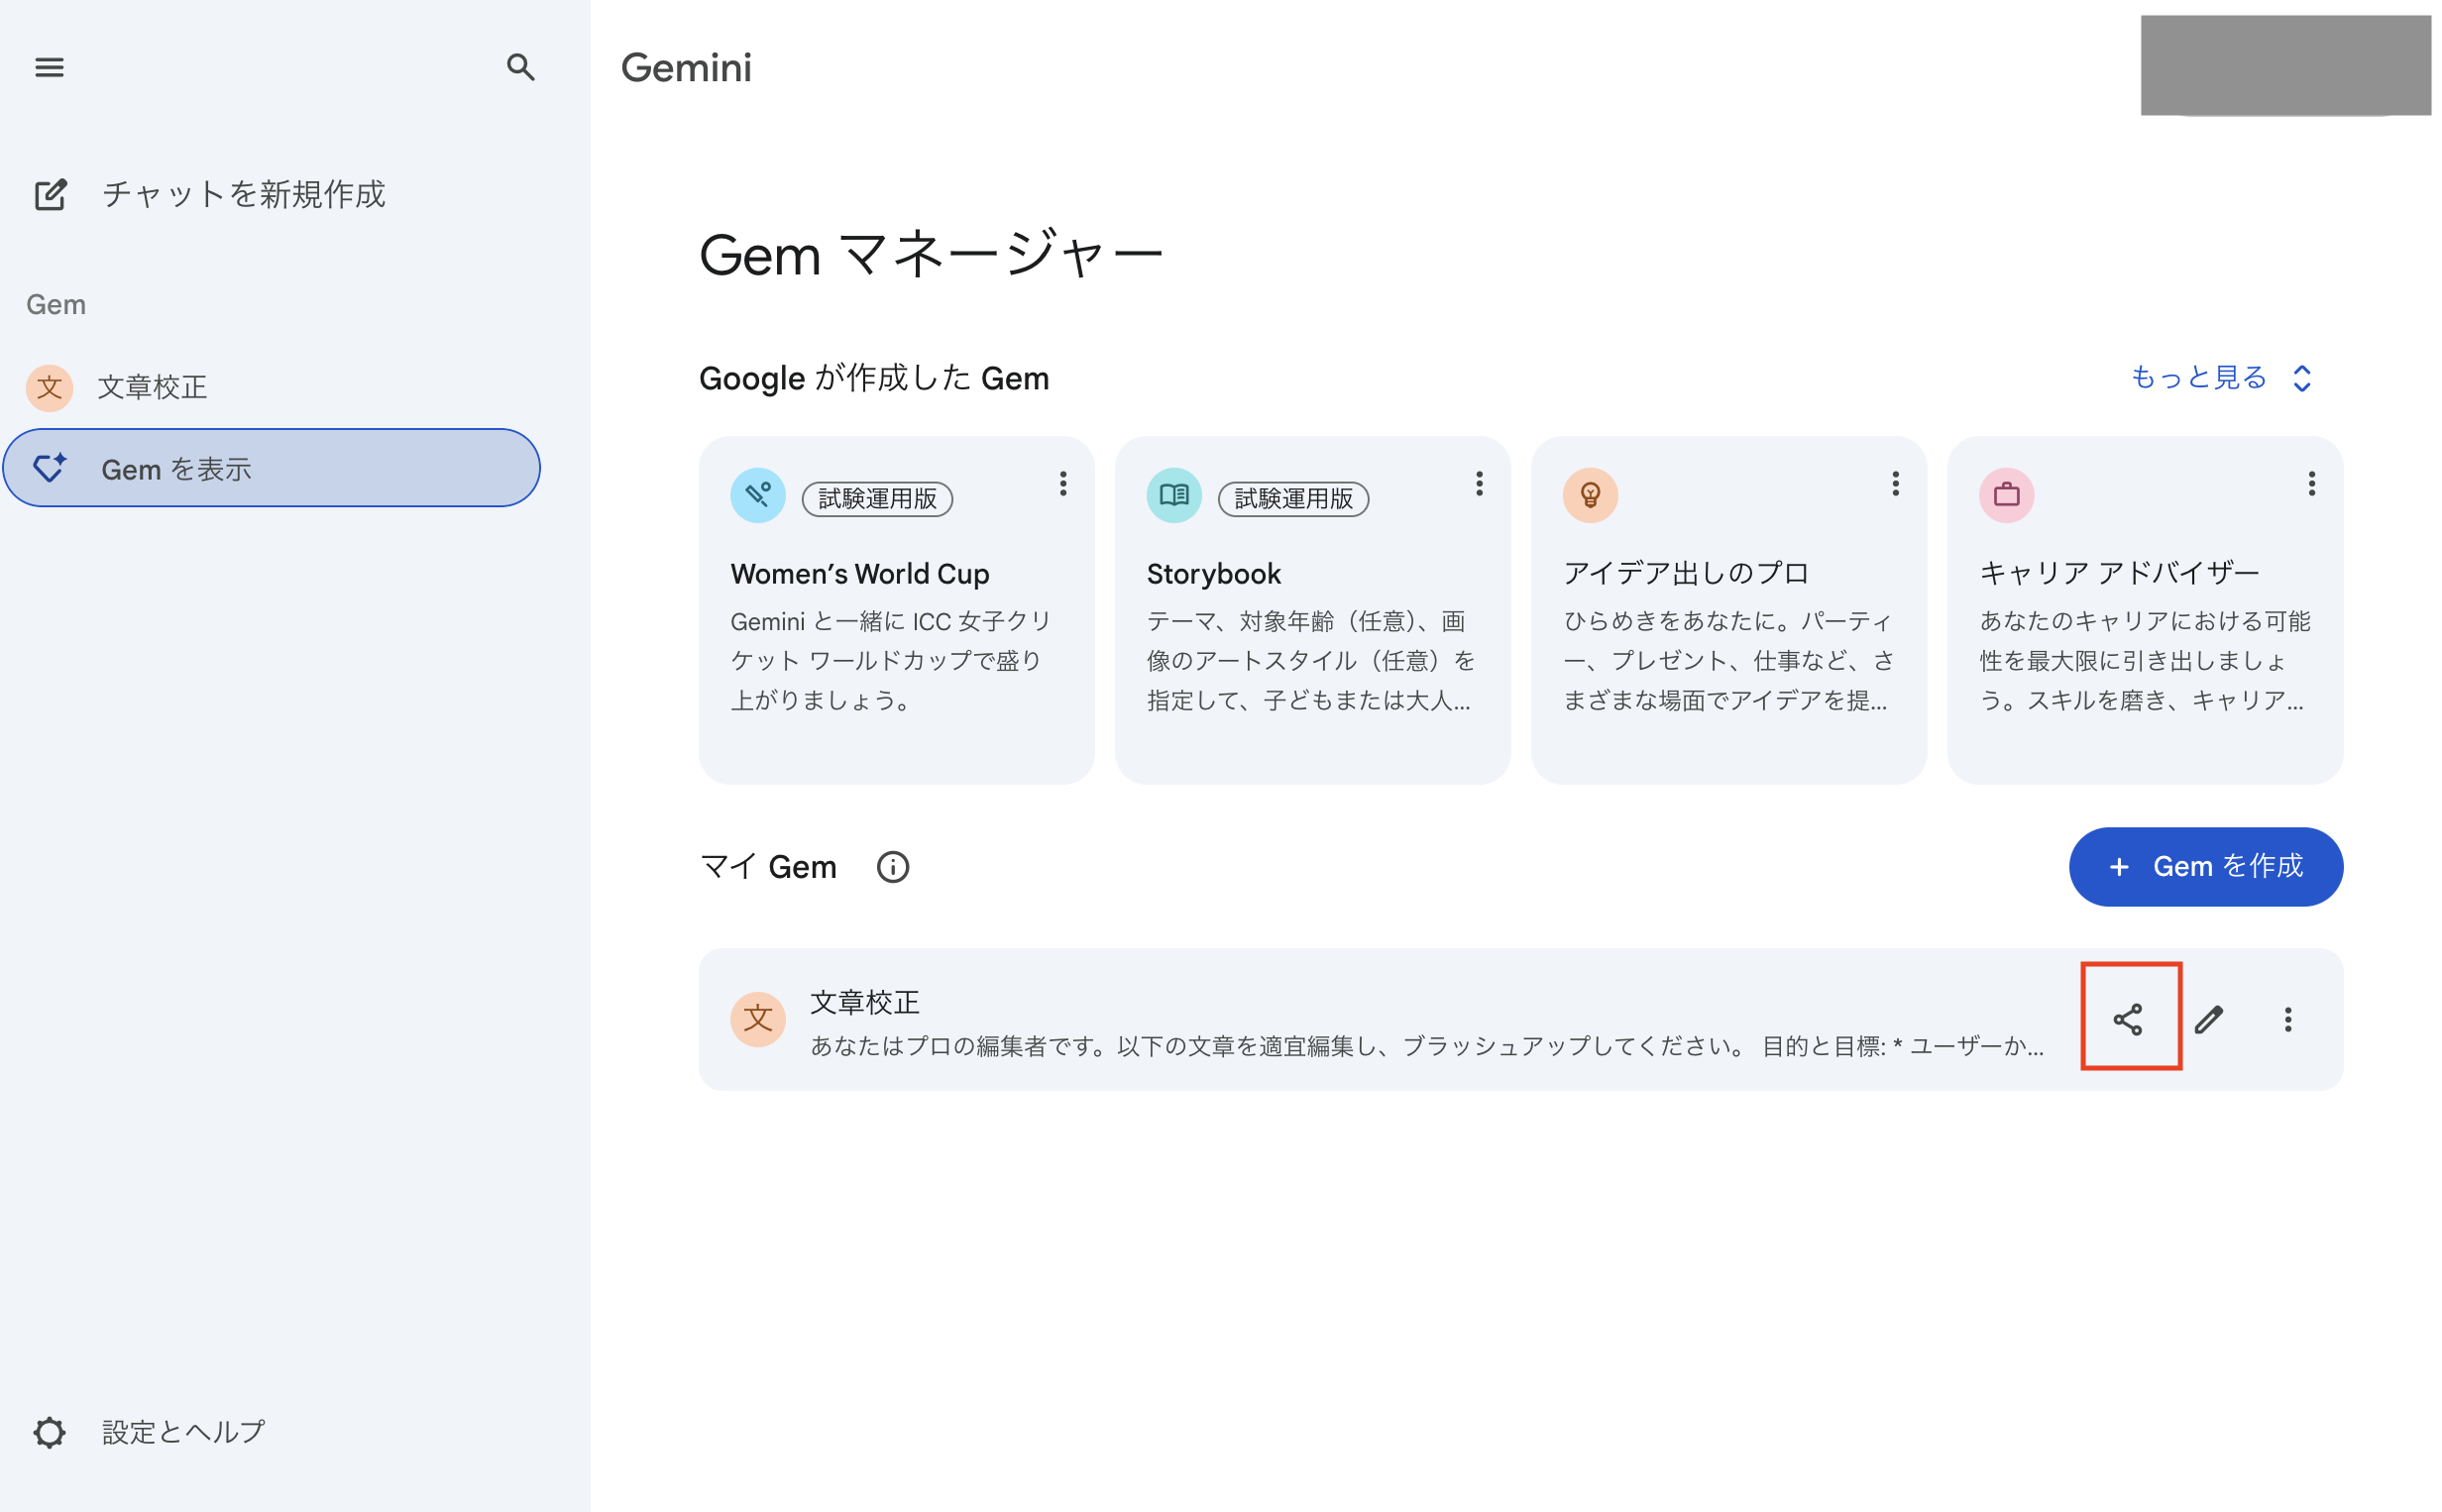Open 文章校正 Gem from sidebar
Screen dimensions: 2442x1512
tap(152, 387)
